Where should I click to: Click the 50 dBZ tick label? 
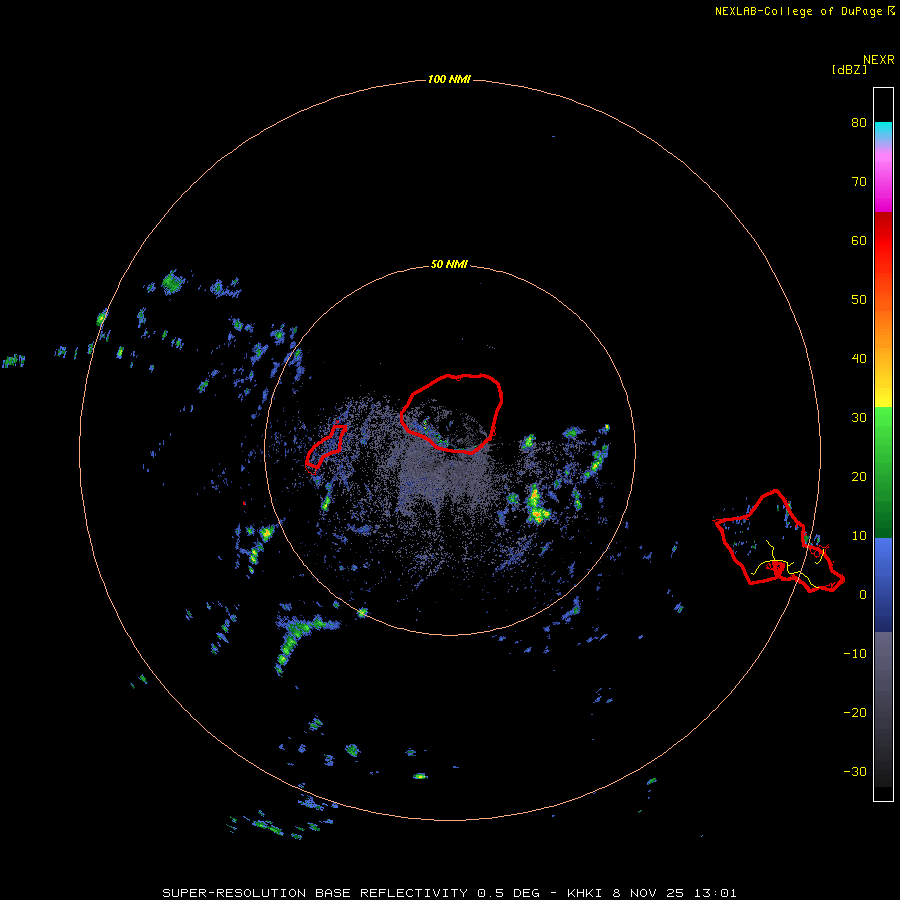(859, 300)
